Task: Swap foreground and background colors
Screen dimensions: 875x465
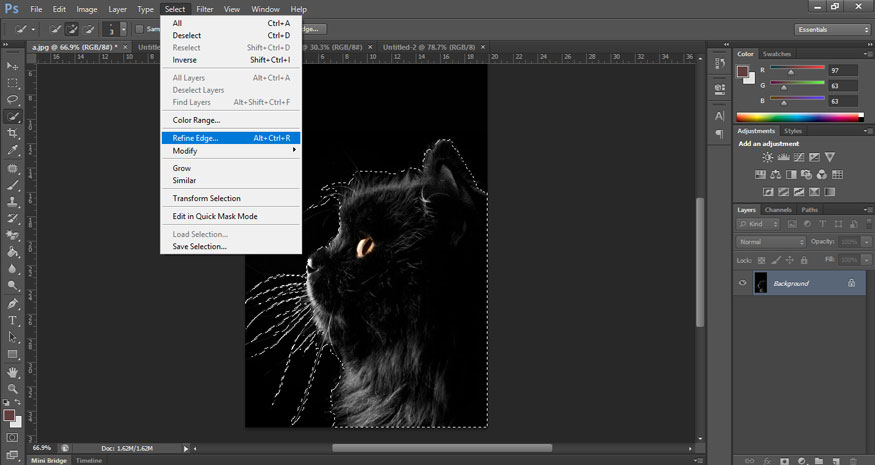Action: click(17, 402)
